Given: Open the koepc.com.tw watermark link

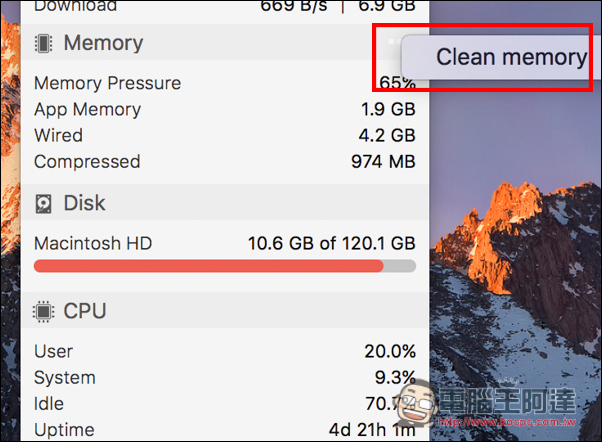Looking at the screenshot, I should pos(507,422).
